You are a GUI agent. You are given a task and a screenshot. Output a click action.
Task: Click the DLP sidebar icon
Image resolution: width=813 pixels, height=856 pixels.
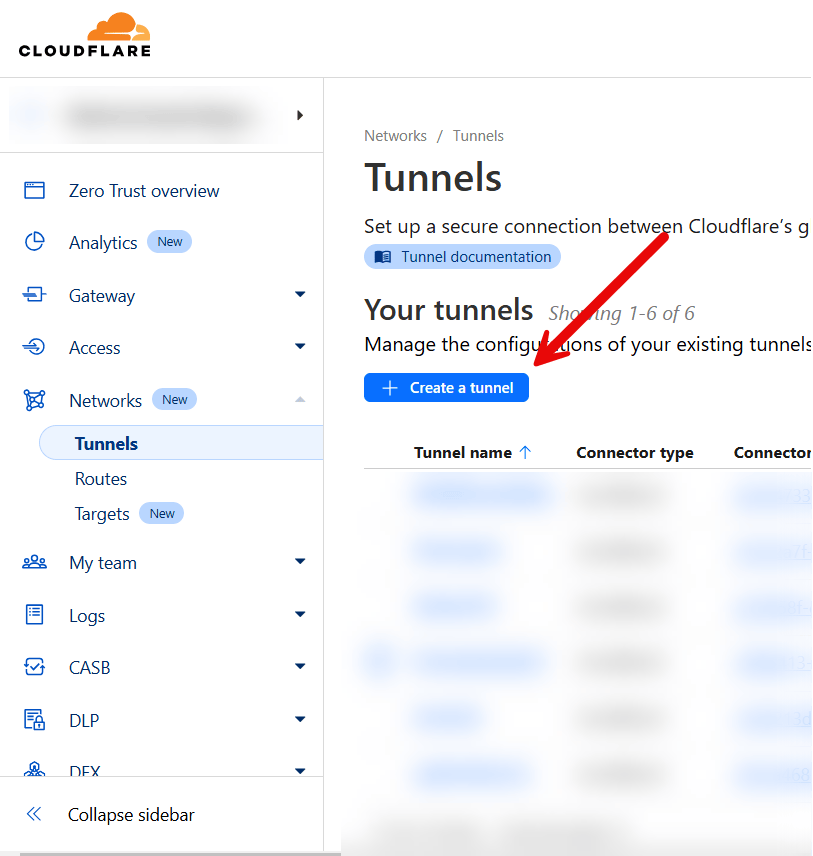(x=35, y=720)
